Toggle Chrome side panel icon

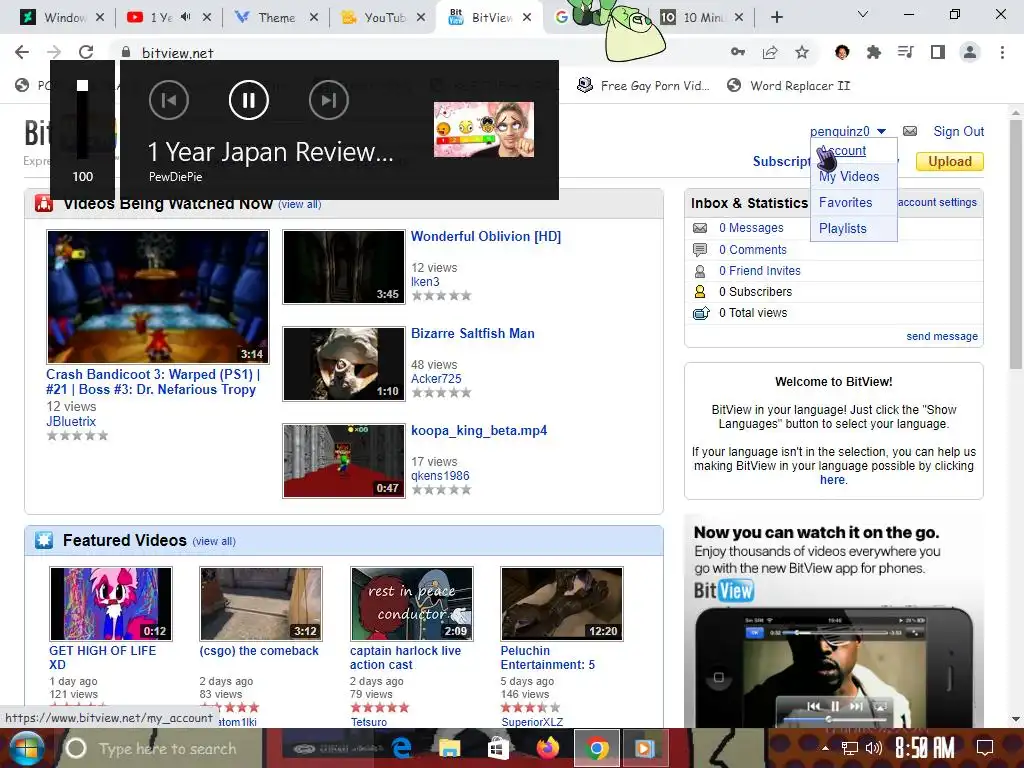[x=938, y=52]
